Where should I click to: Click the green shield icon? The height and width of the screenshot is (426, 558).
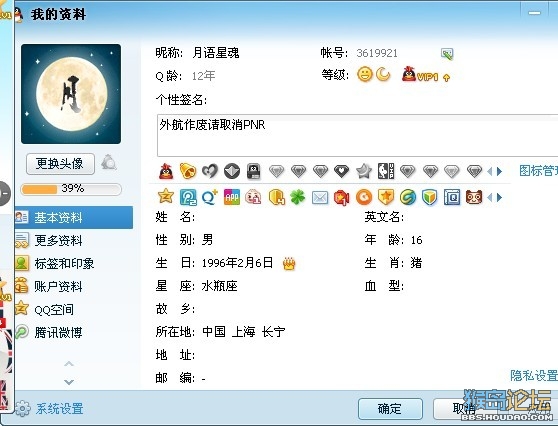(430, 197)
